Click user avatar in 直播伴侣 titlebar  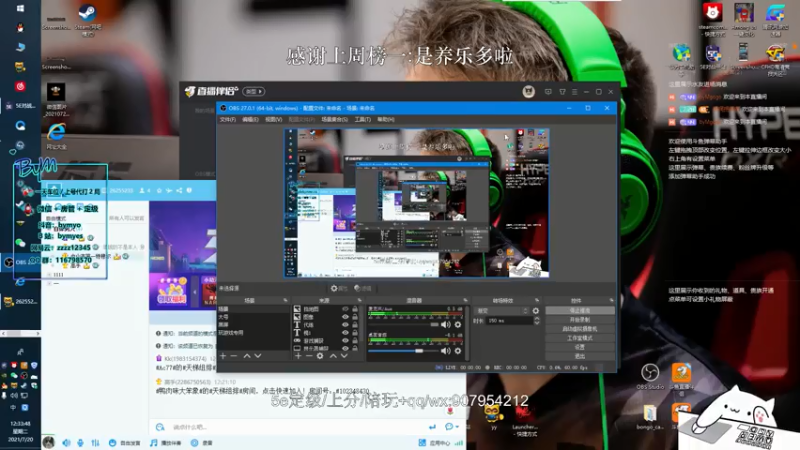(x=529, y=91)
